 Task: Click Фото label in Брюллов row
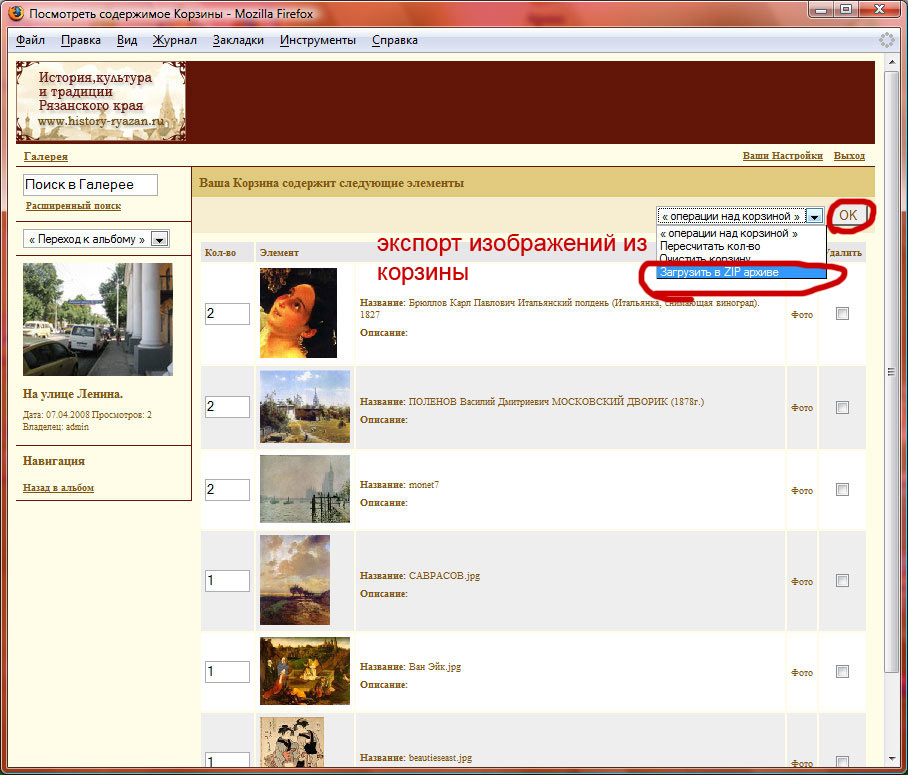coord(802,315)
